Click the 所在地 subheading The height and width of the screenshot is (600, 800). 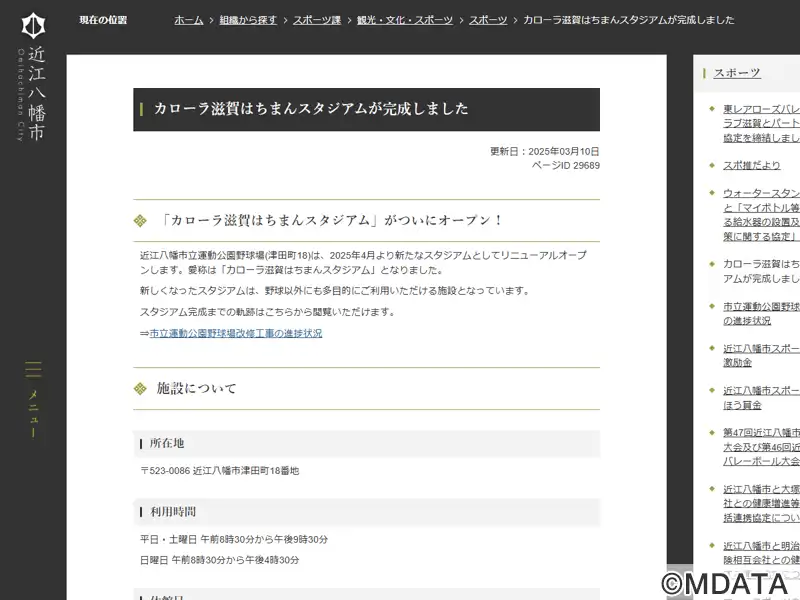[x=167, y=443]
